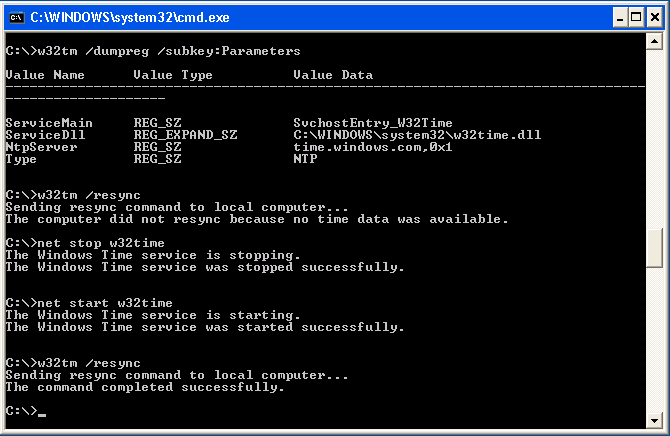Click the window title text C:\WINDOWS\system32\cmd.exe
670x436 pixels.
pyautogui.click(x=130, y=18)
